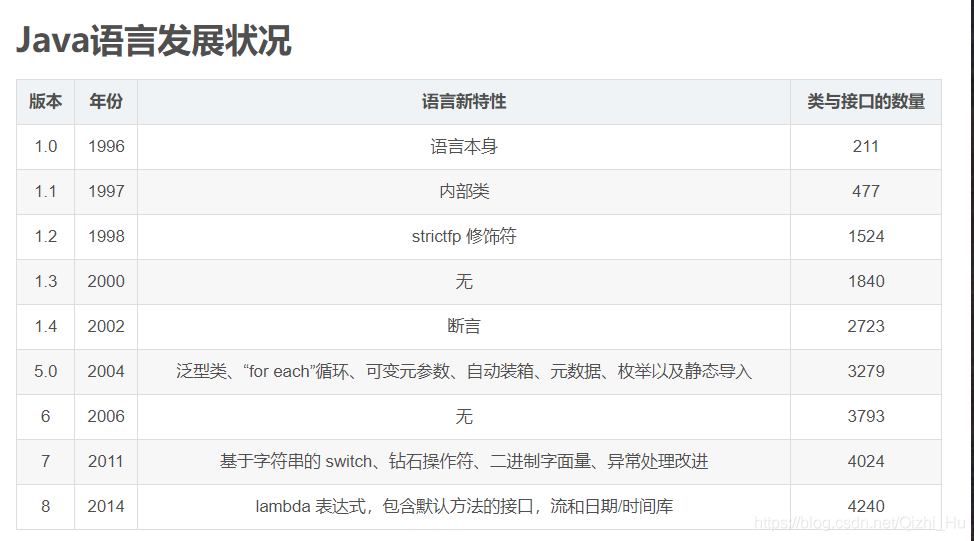
Task: Select year cell '2011'
Action: click(x=106, y=461)
